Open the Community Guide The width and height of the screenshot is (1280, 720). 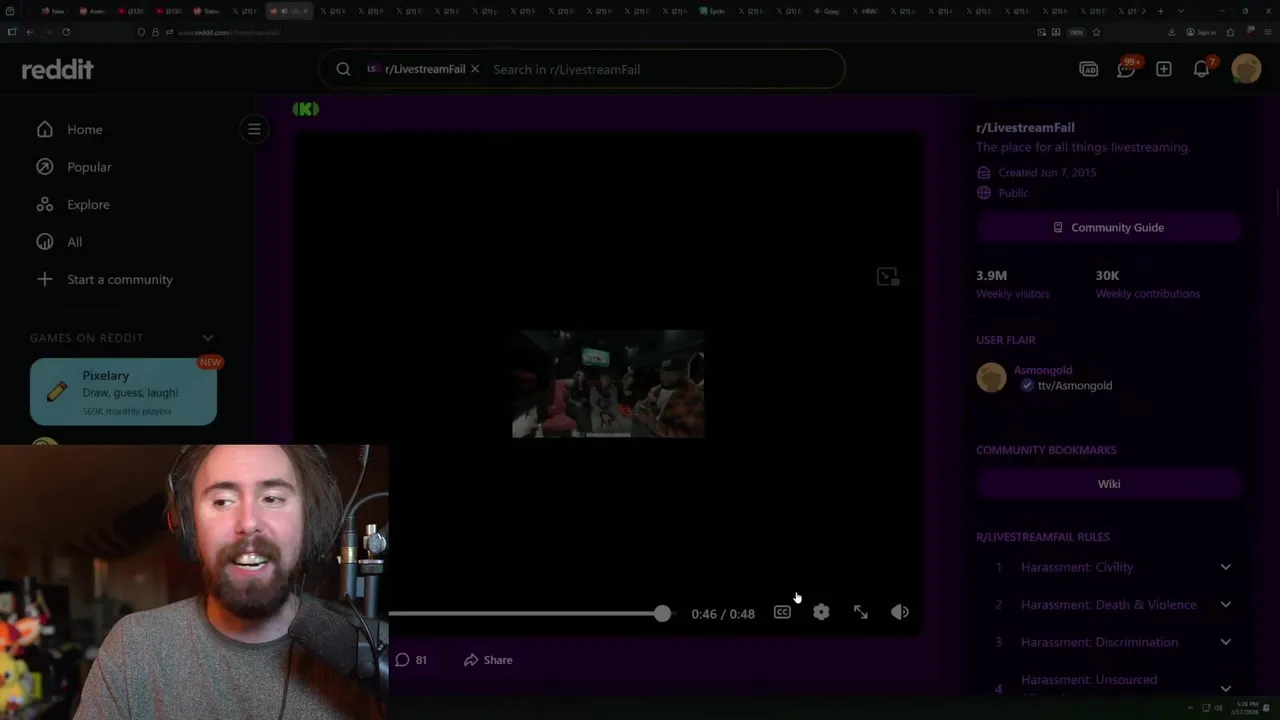pos(1108,227)
